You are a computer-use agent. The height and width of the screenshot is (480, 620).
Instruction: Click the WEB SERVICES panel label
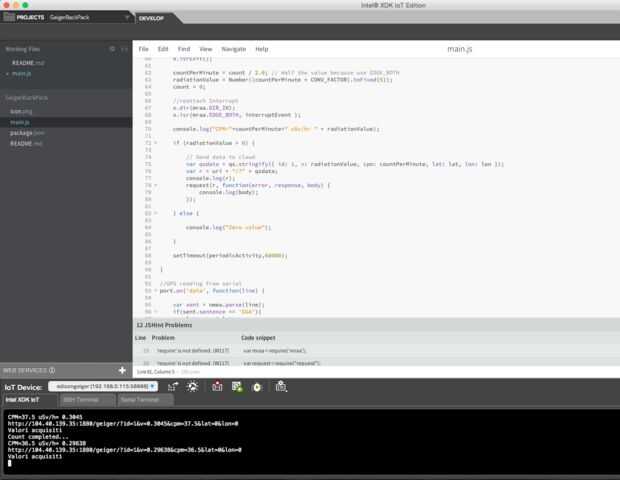click(25, 370)
